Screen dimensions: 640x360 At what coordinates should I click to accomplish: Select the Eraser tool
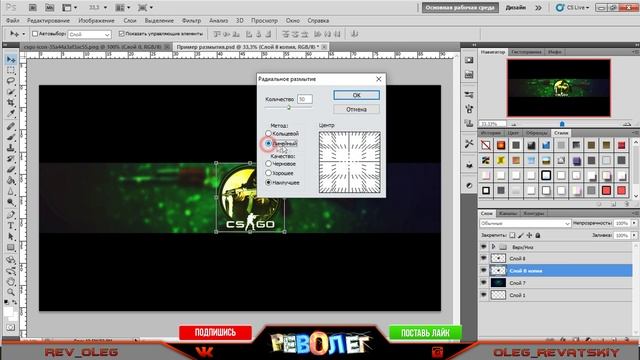[x=11, y=169]
